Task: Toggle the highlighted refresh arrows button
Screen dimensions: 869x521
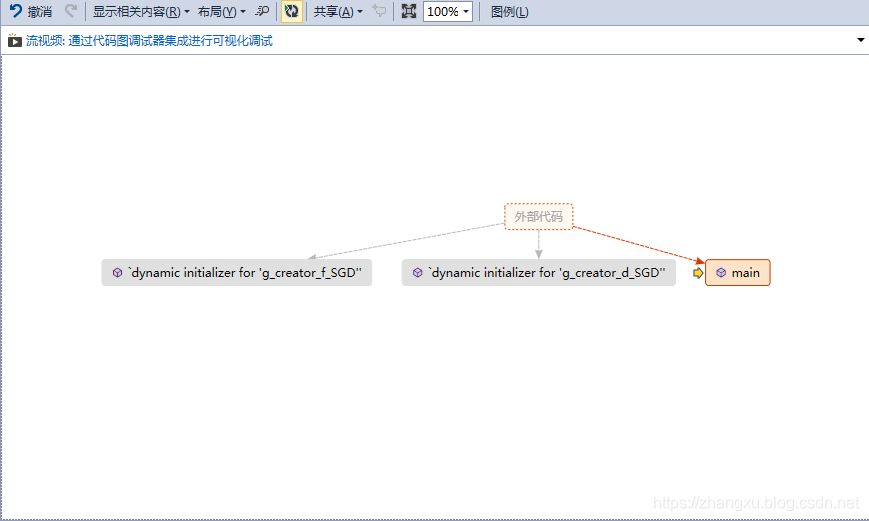Action: (292, 11)
